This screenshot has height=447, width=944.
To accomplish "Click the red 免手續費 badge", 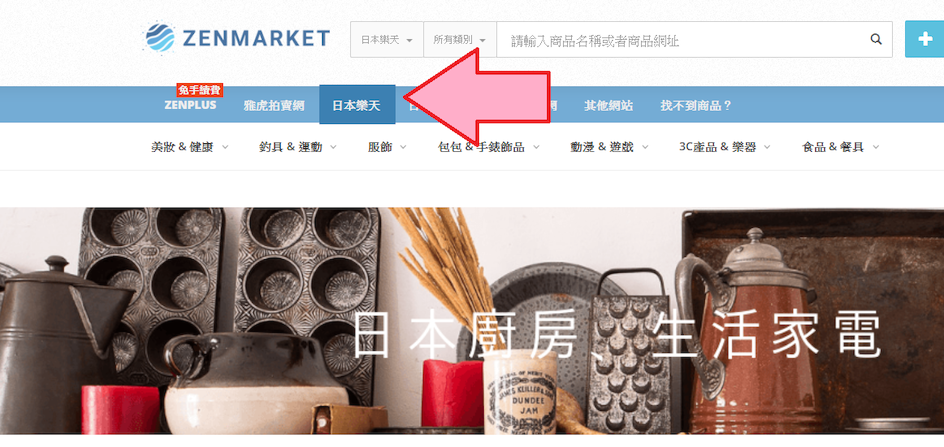I will pos(200,90).
